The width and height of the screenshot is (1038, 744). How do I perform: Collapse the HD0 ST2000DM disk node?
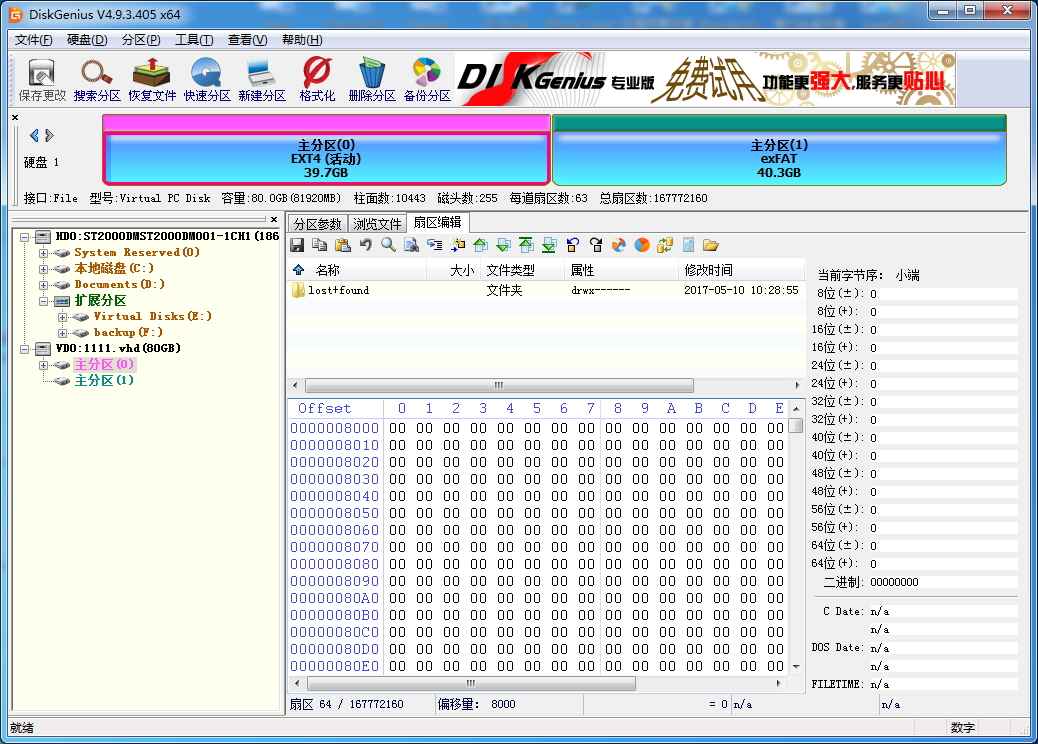coord(24,237)
